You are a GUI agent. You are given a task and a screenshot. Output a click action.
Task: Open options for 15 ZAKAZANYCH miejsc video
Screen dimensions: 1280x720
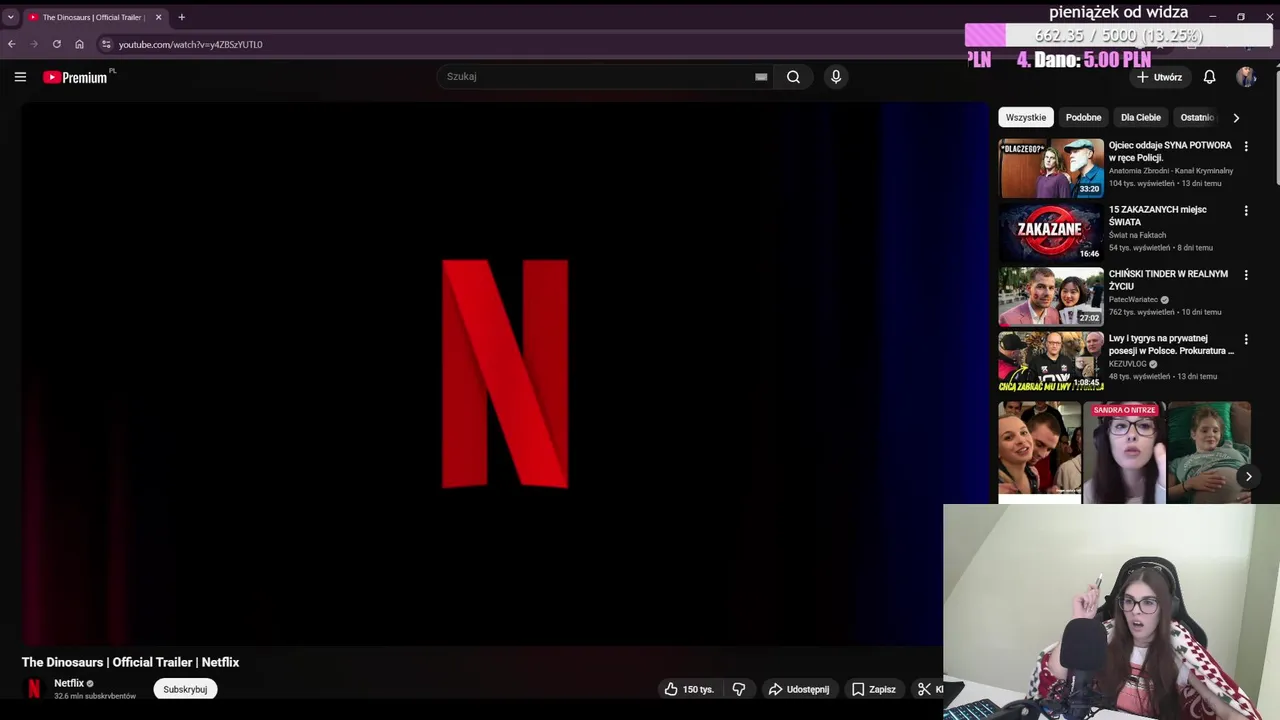point(1246,210)
